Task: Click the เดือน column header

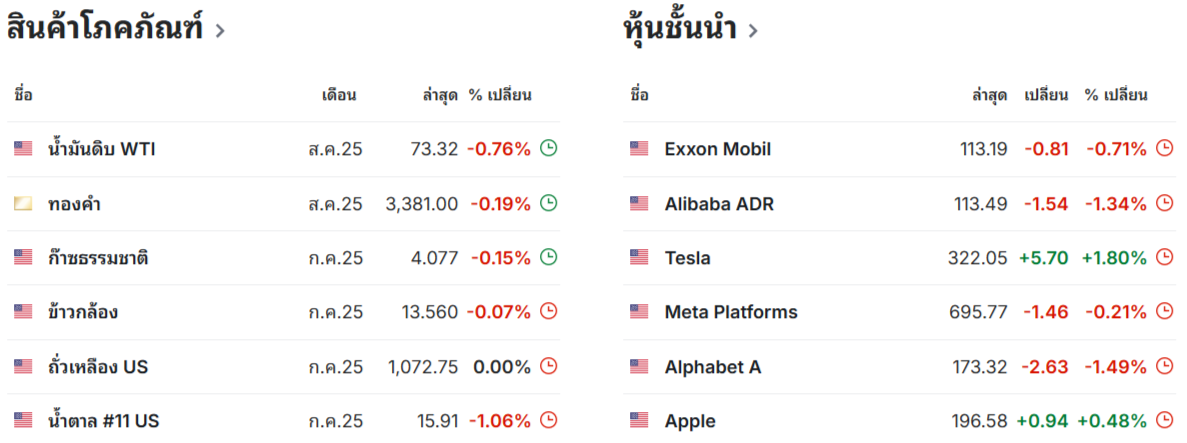Action: click(339, 95)
